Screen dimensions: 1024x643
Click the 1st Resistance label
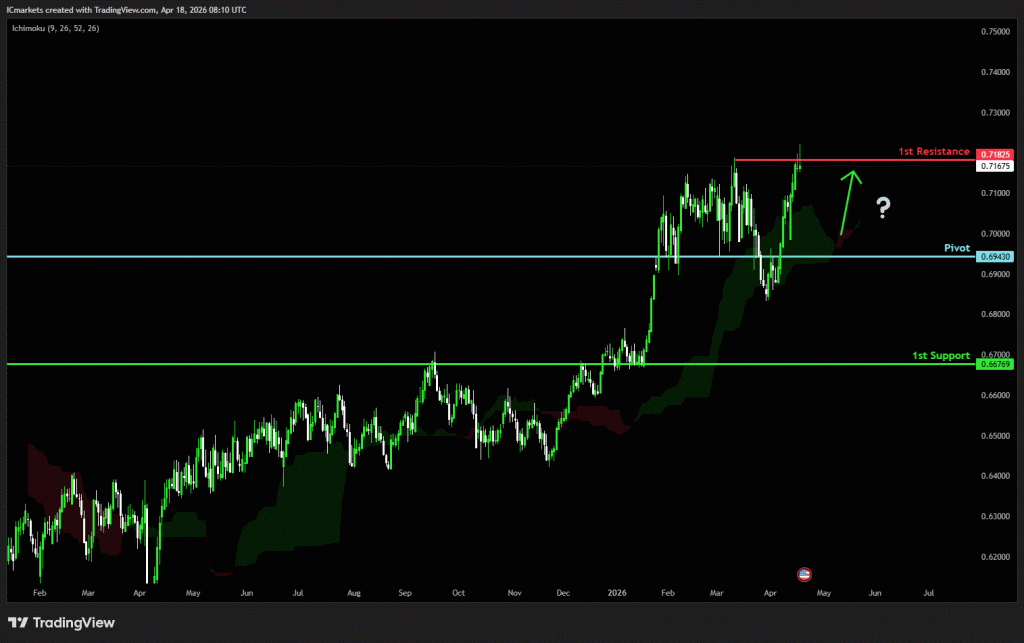(933, 152)
